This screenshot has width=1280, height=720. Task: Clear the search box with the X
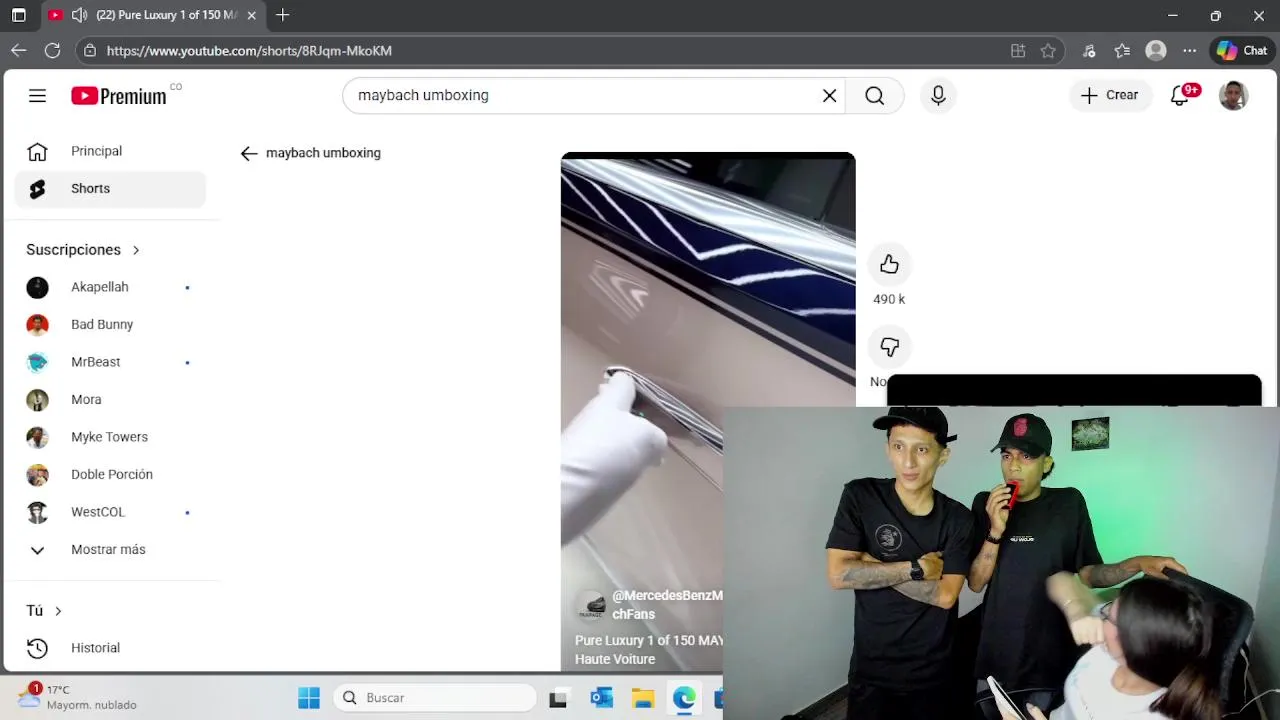pos(829,95)
